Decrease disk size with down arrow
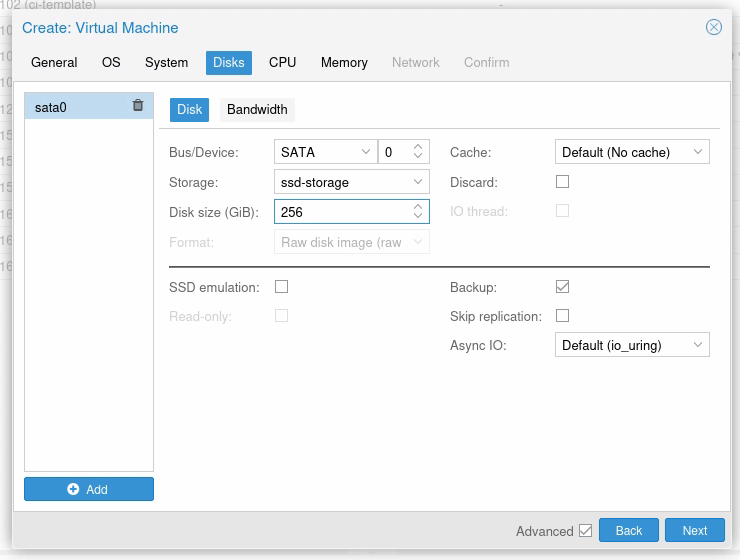 click(418, 216)
